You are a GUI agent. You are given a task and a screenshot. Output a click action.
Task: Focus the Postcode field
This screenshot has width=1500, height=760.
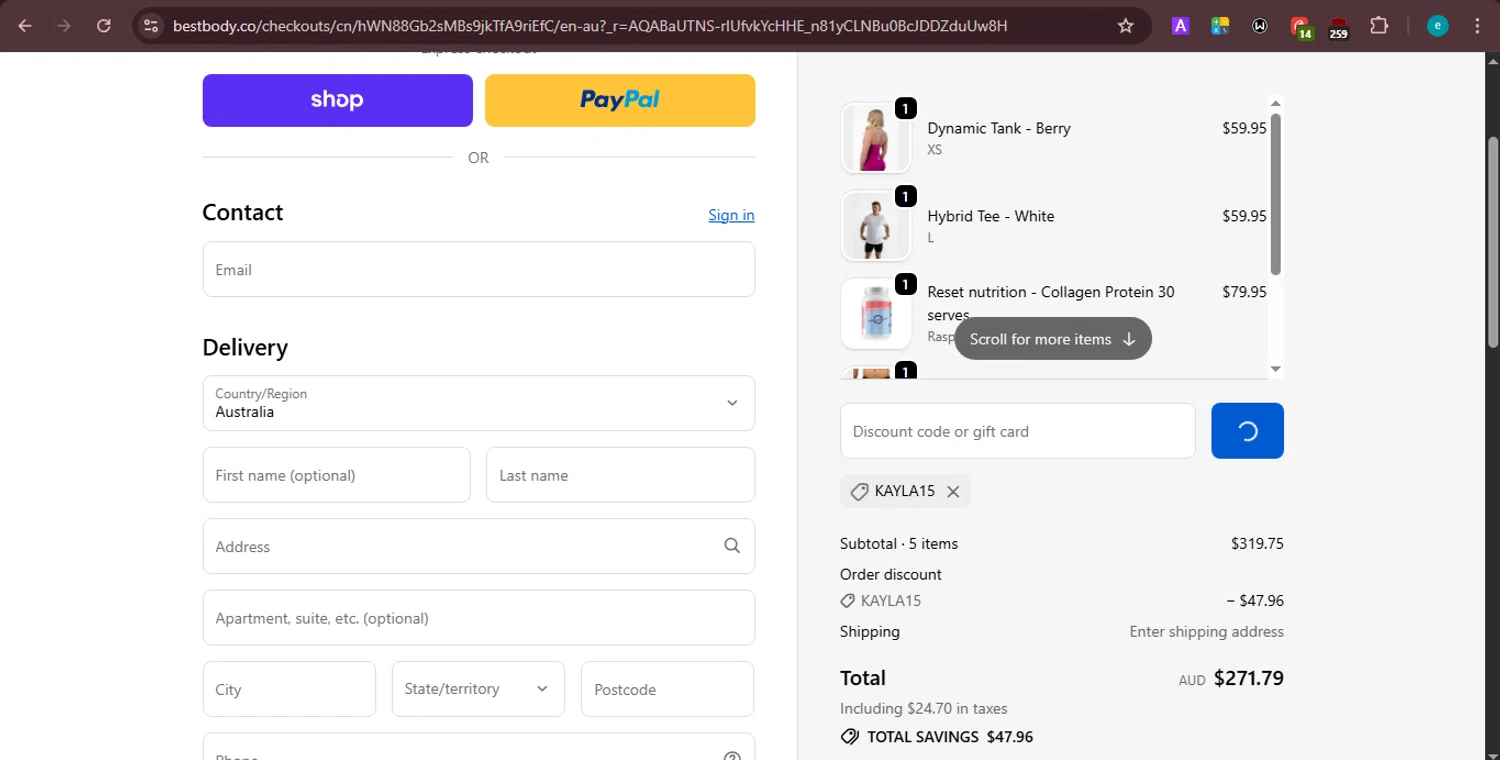pyautogui.click(x=667, y=689)
